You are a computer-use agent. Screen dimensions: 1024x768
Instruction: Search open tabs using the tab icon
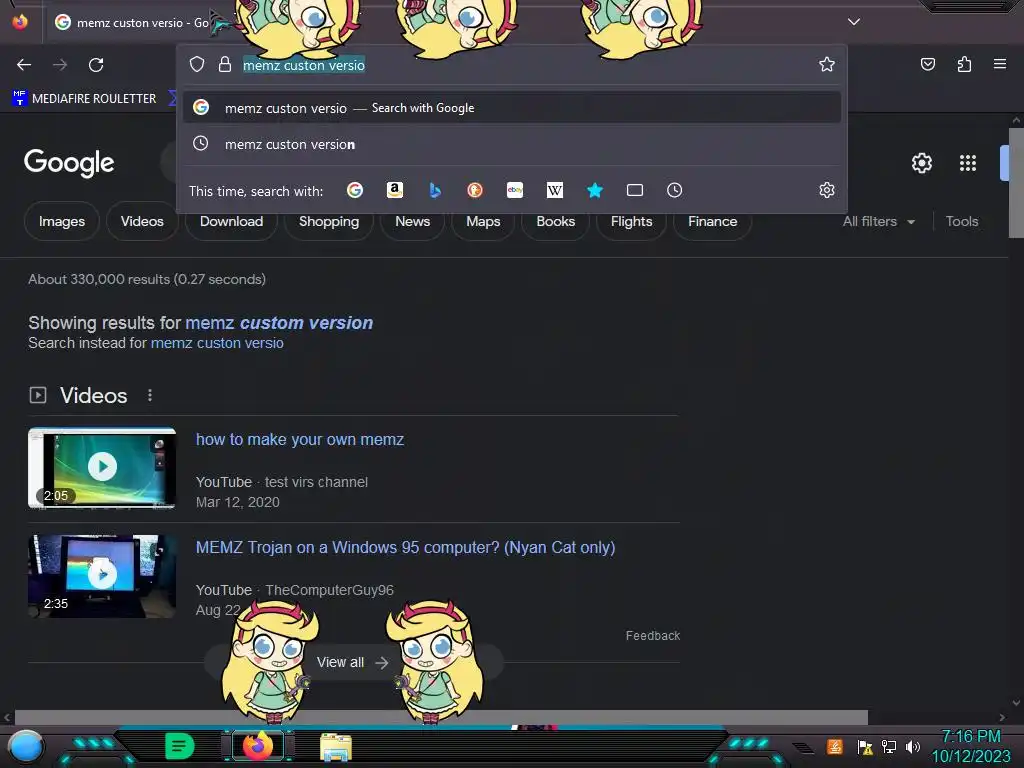coord(635,190)
